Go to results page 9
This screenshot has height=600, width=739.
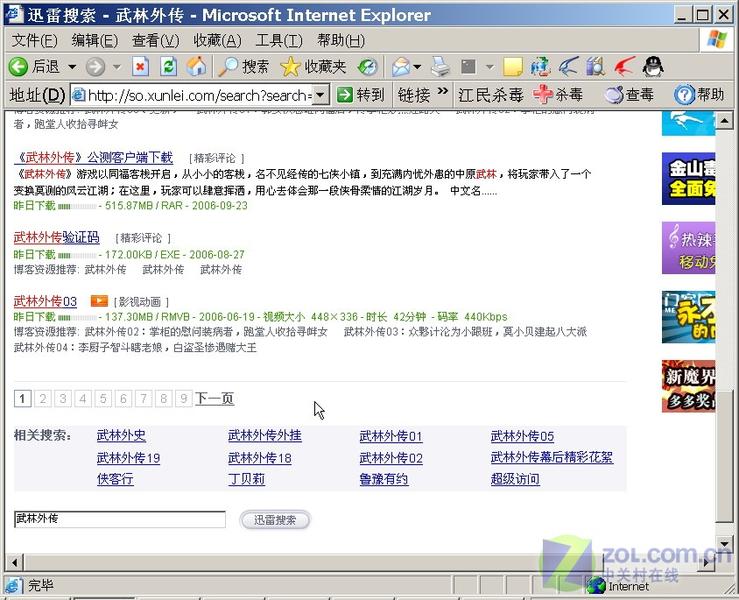click(x=184, y=399)
